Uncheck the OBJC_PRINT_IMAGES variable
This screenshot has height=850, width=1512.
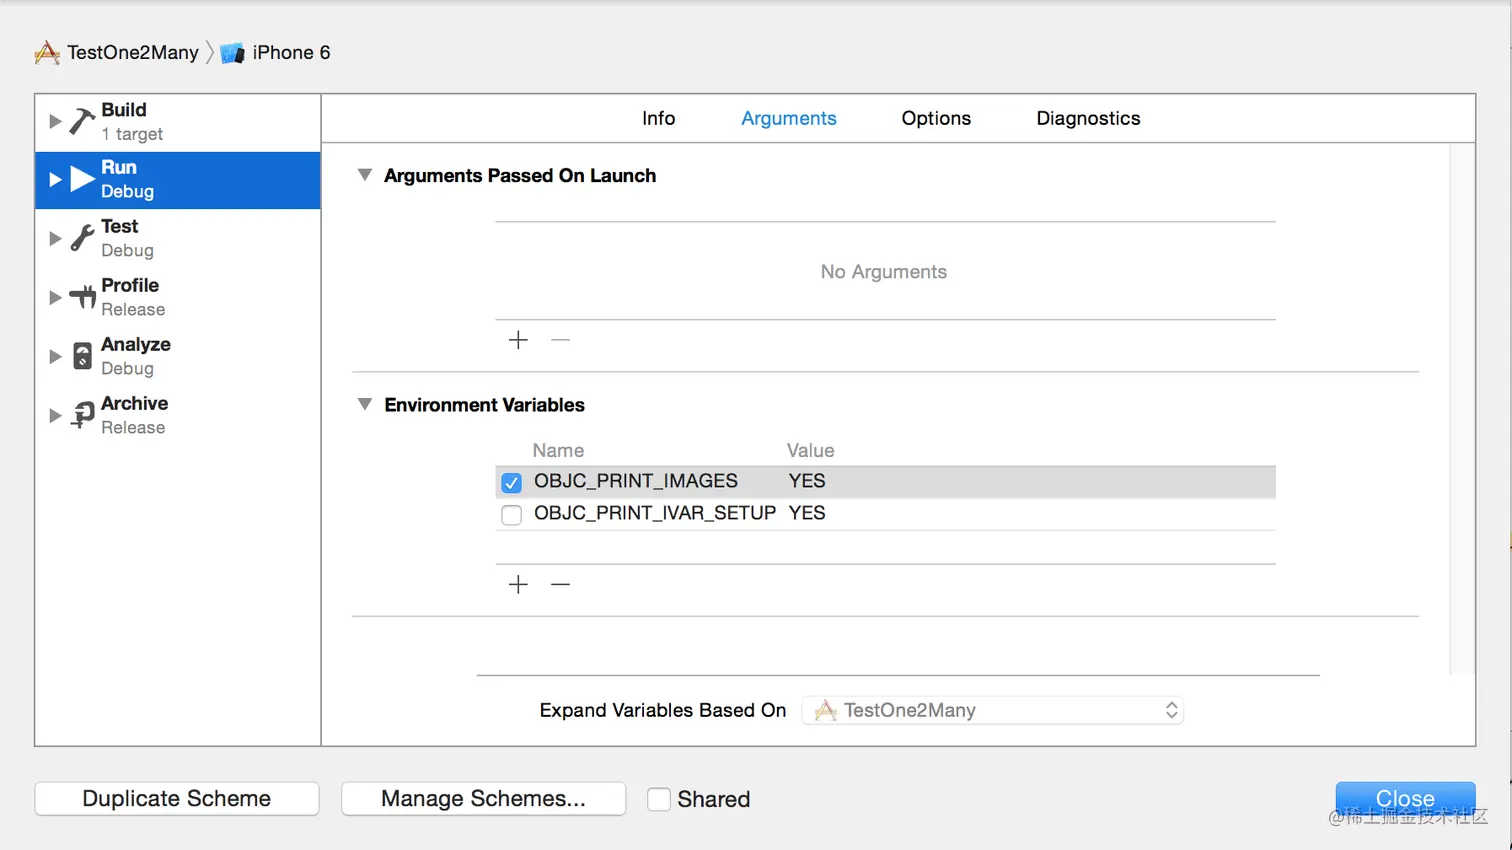[x=512, y=483]
